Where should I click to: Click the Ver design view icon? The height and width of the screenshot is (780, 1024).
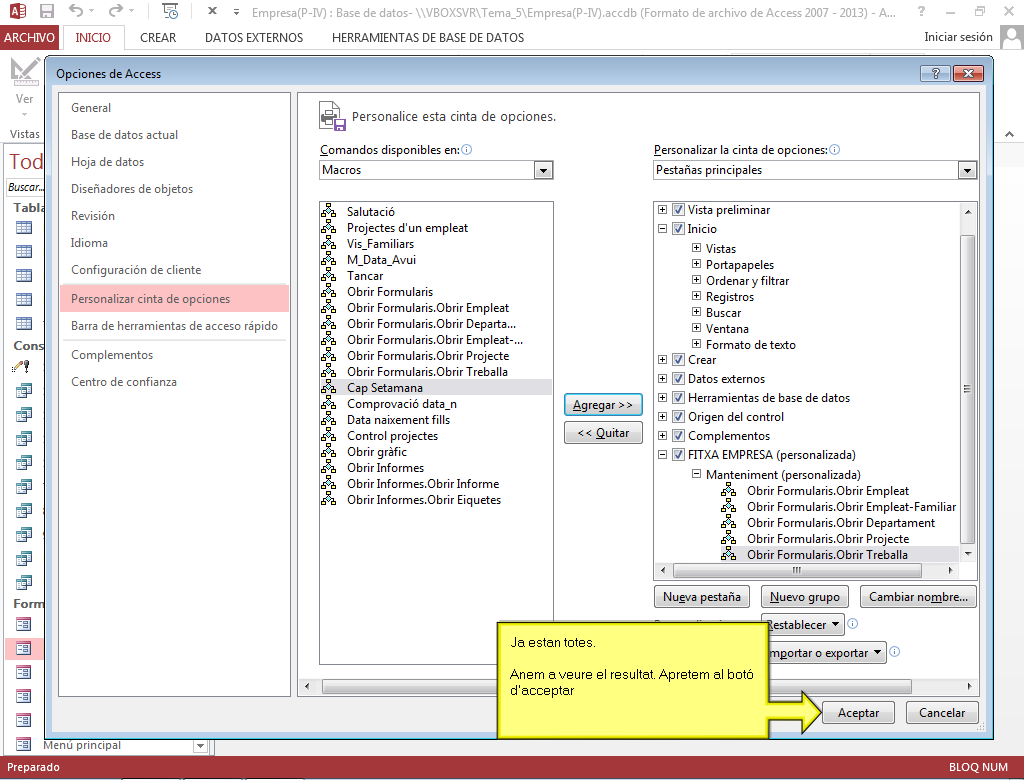point(25,71)
